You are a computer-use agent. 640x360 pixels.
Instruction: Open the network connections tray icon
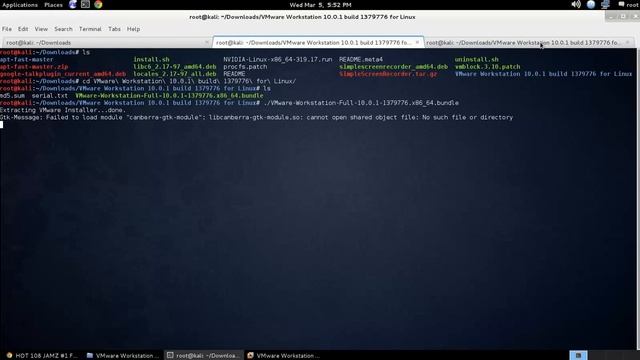(x=605, y=4)
